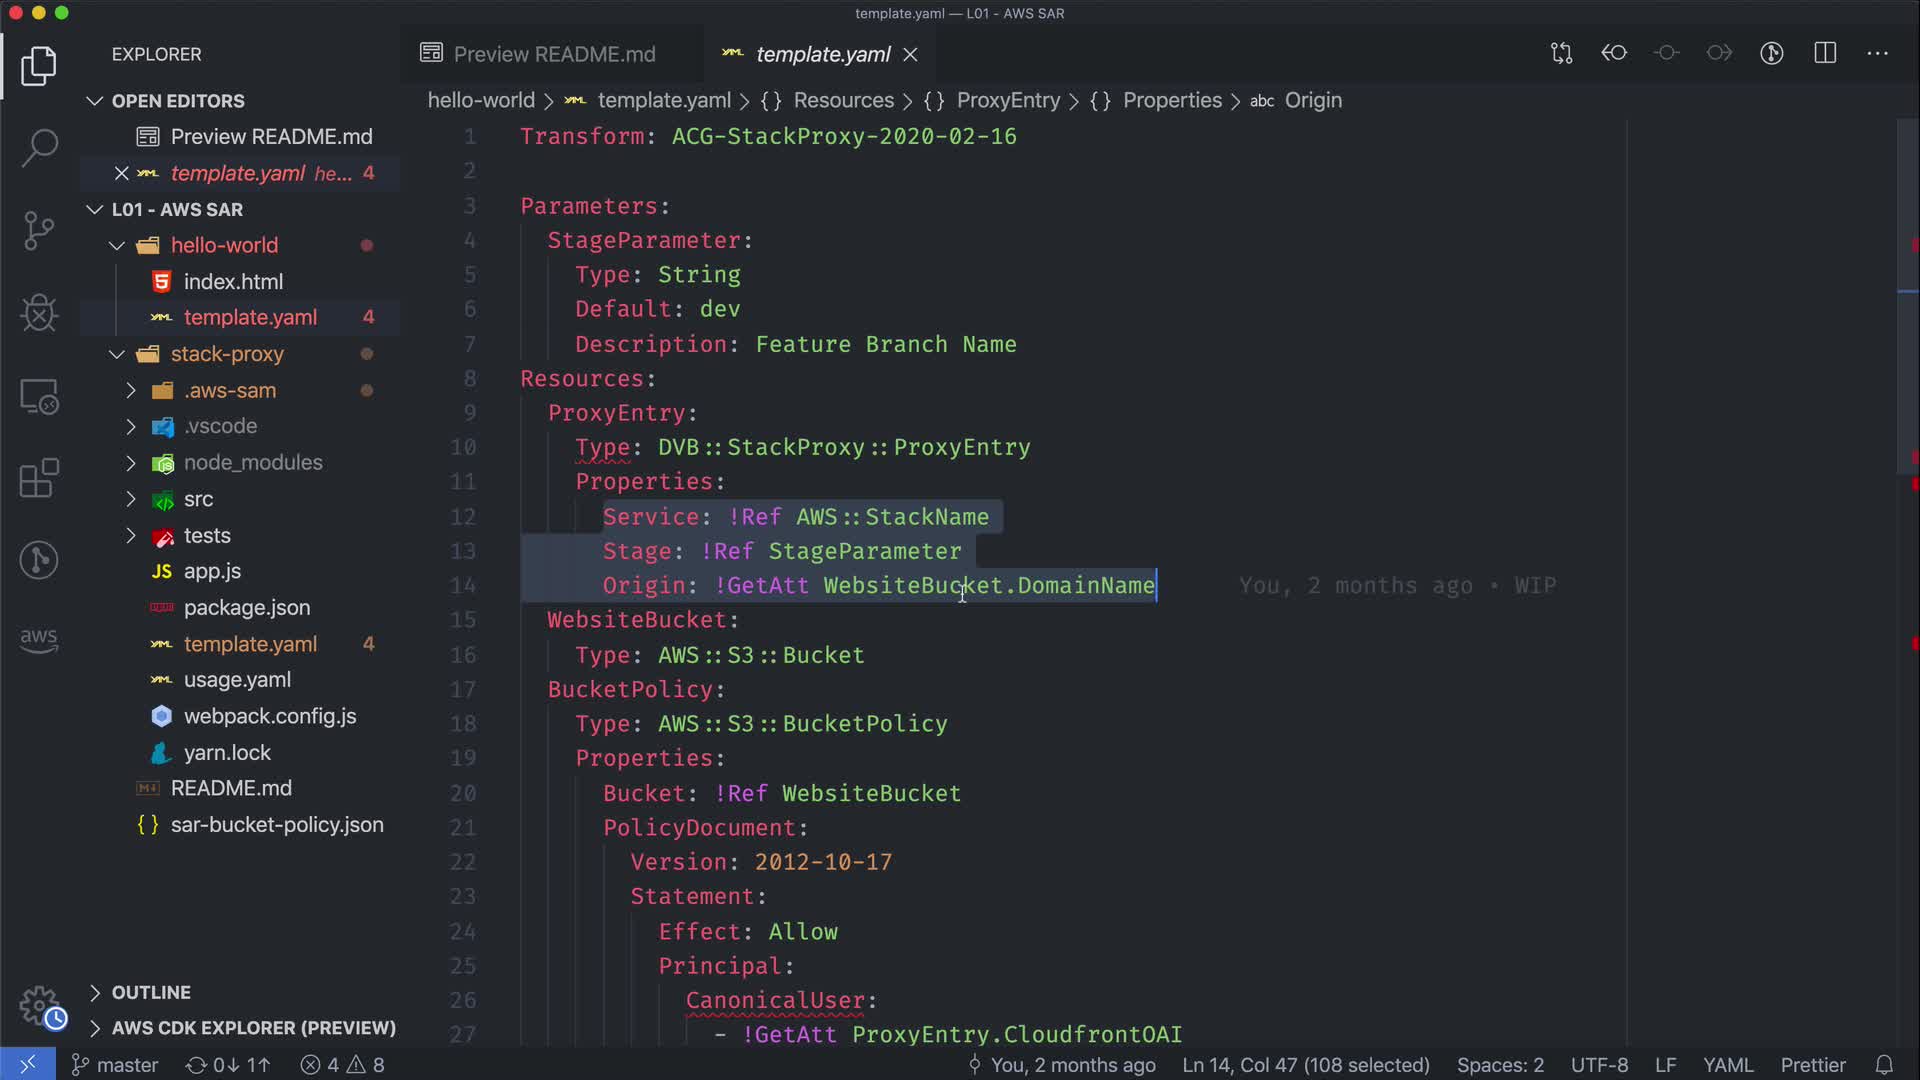Click the notifications bell in status bar
Image resolution: width=1920 pixels, height=1080 pixels.
tap(1884, 1065)
